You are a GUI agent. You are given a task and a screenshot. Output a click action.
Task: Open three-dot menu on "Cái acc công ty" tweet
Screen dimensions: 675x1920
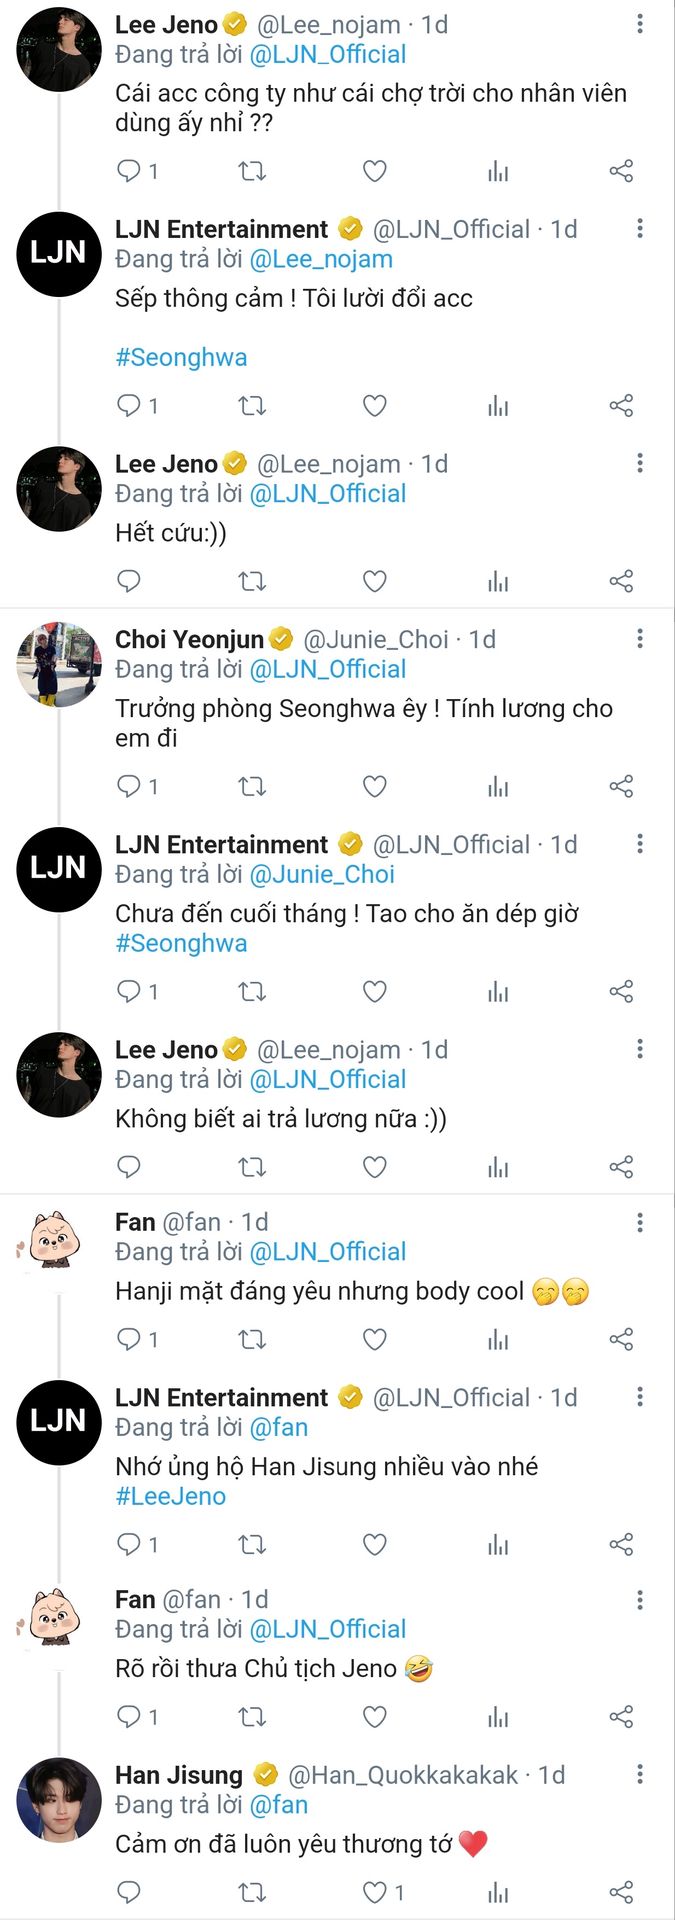point(640,24)
